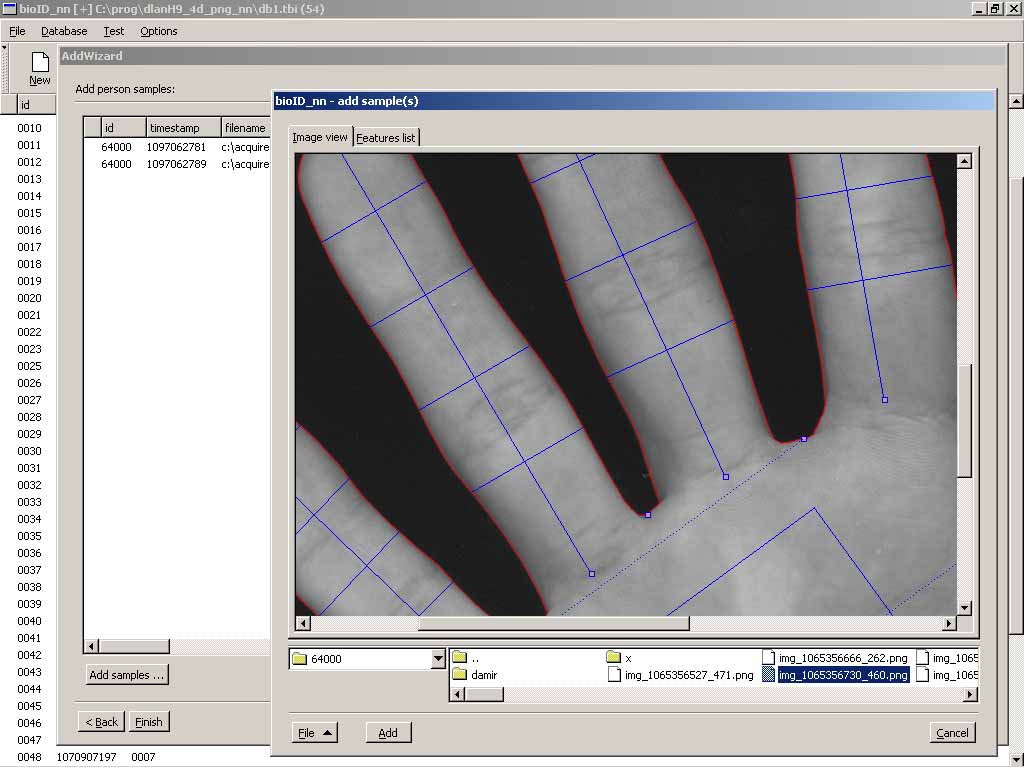Click Cancel in add sample dialog
Screen dimensions: 1024x768
click(952, 733)
